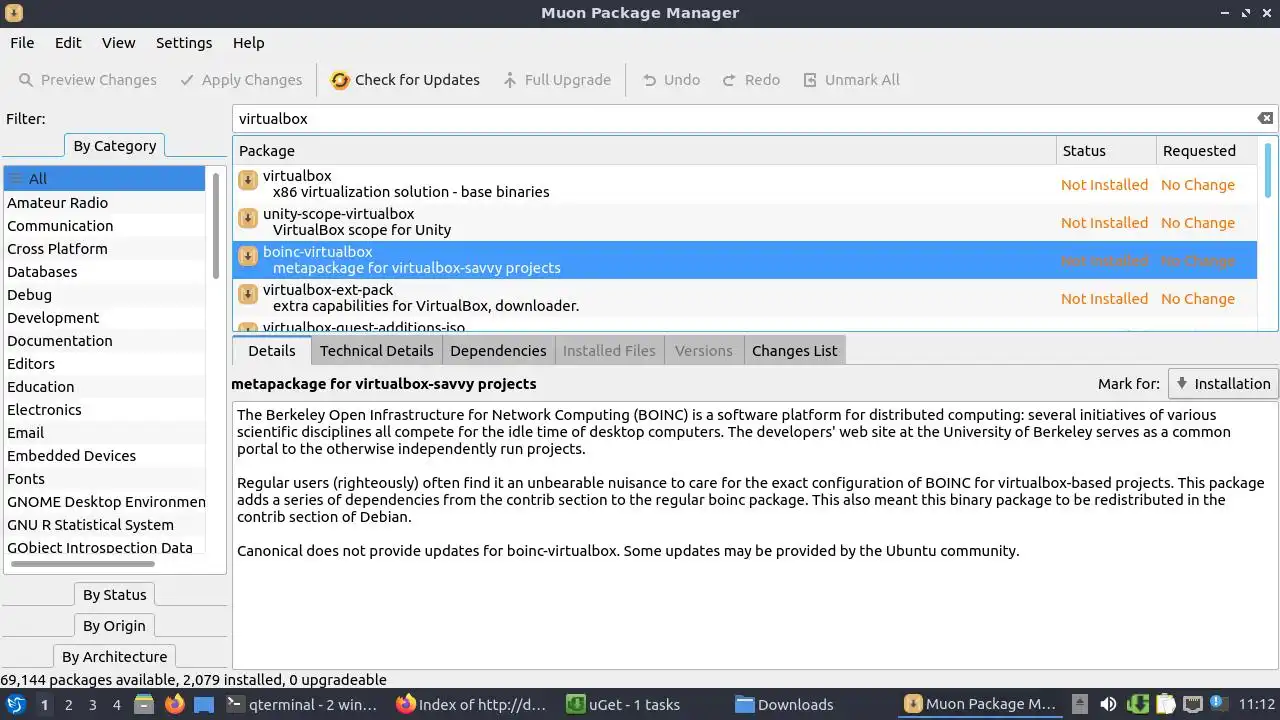Click the Full Upgrade toolbar button
This screenshot has width=1280, height=720.
tap(557, 80)
